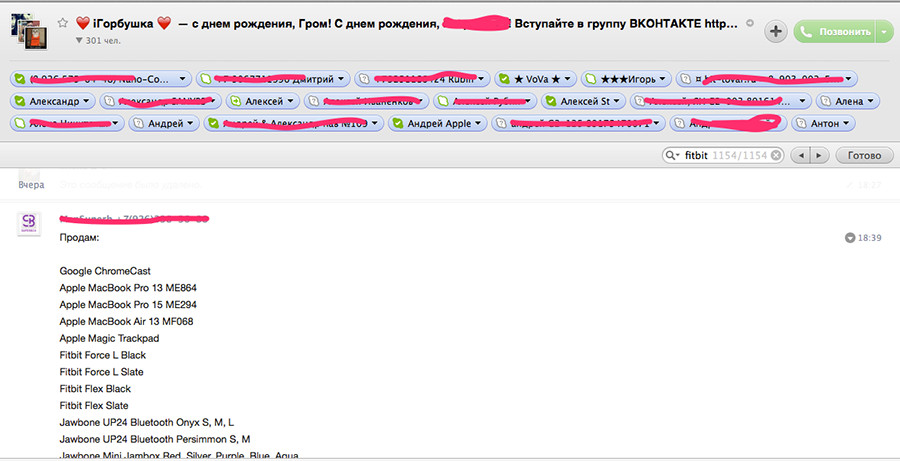Click the Apple MacBook Air 13 MF068 line
The height and width of the screenshot is (461, 900).
126,321
